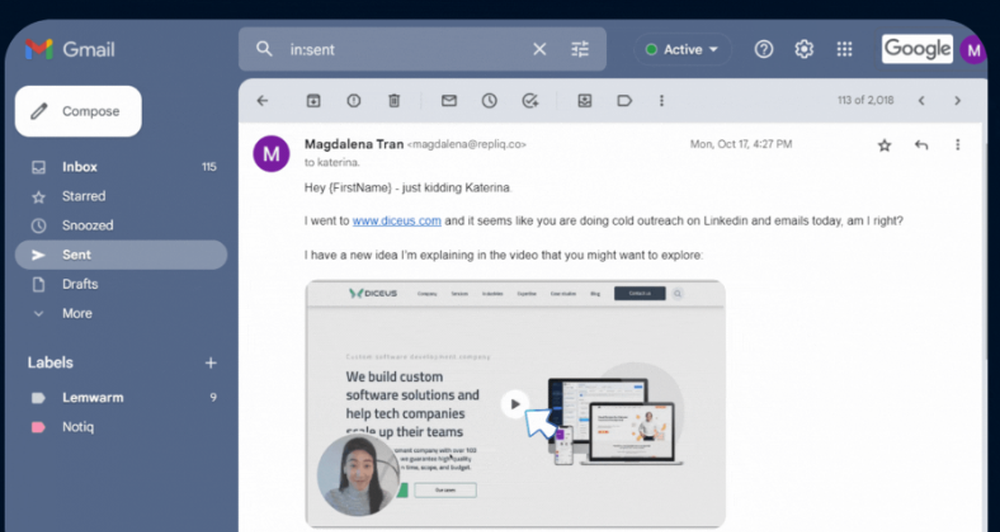Viewport: 1000px width, 532px height.
Task: Snooze this email with clock icon
Action: pos(489,101)
